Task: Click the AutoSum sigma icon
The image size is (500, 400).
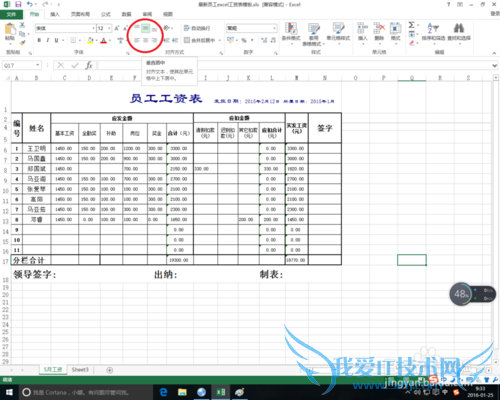Action: [412, 25]
